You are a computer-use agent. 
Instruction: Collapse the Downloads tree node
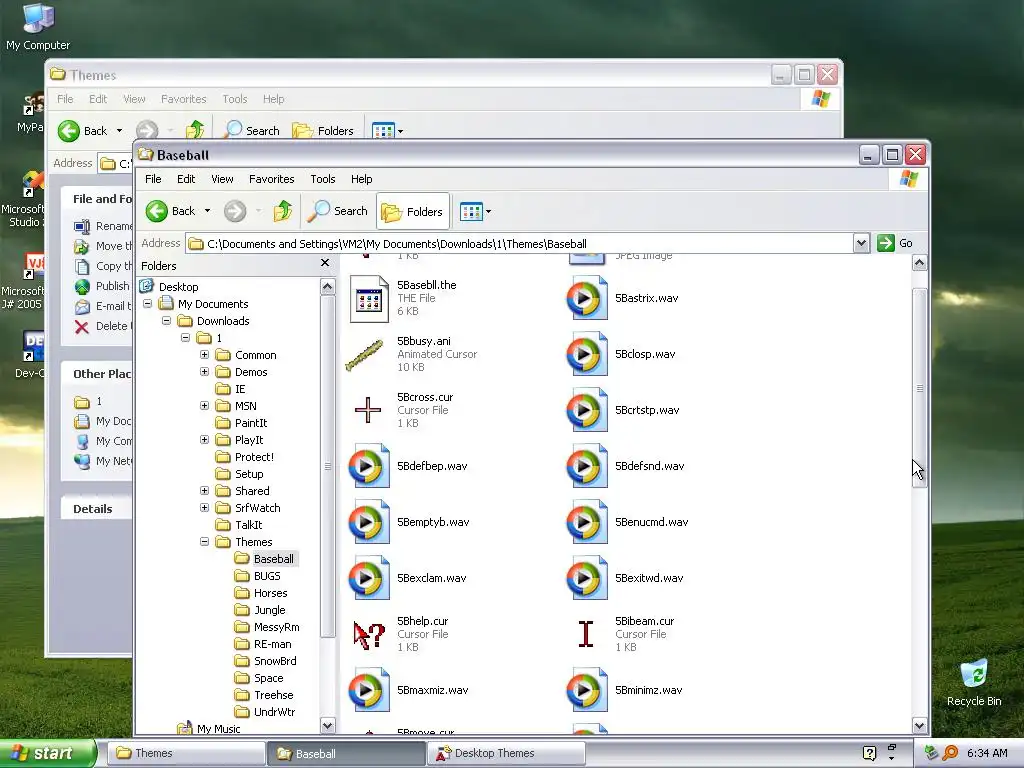coord(167,321)
